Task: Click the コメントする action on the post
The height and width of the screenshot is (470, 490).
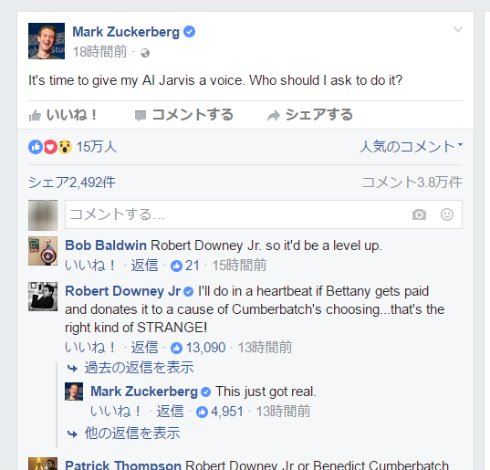Action: pyautogui.click(x=184, y=115)
